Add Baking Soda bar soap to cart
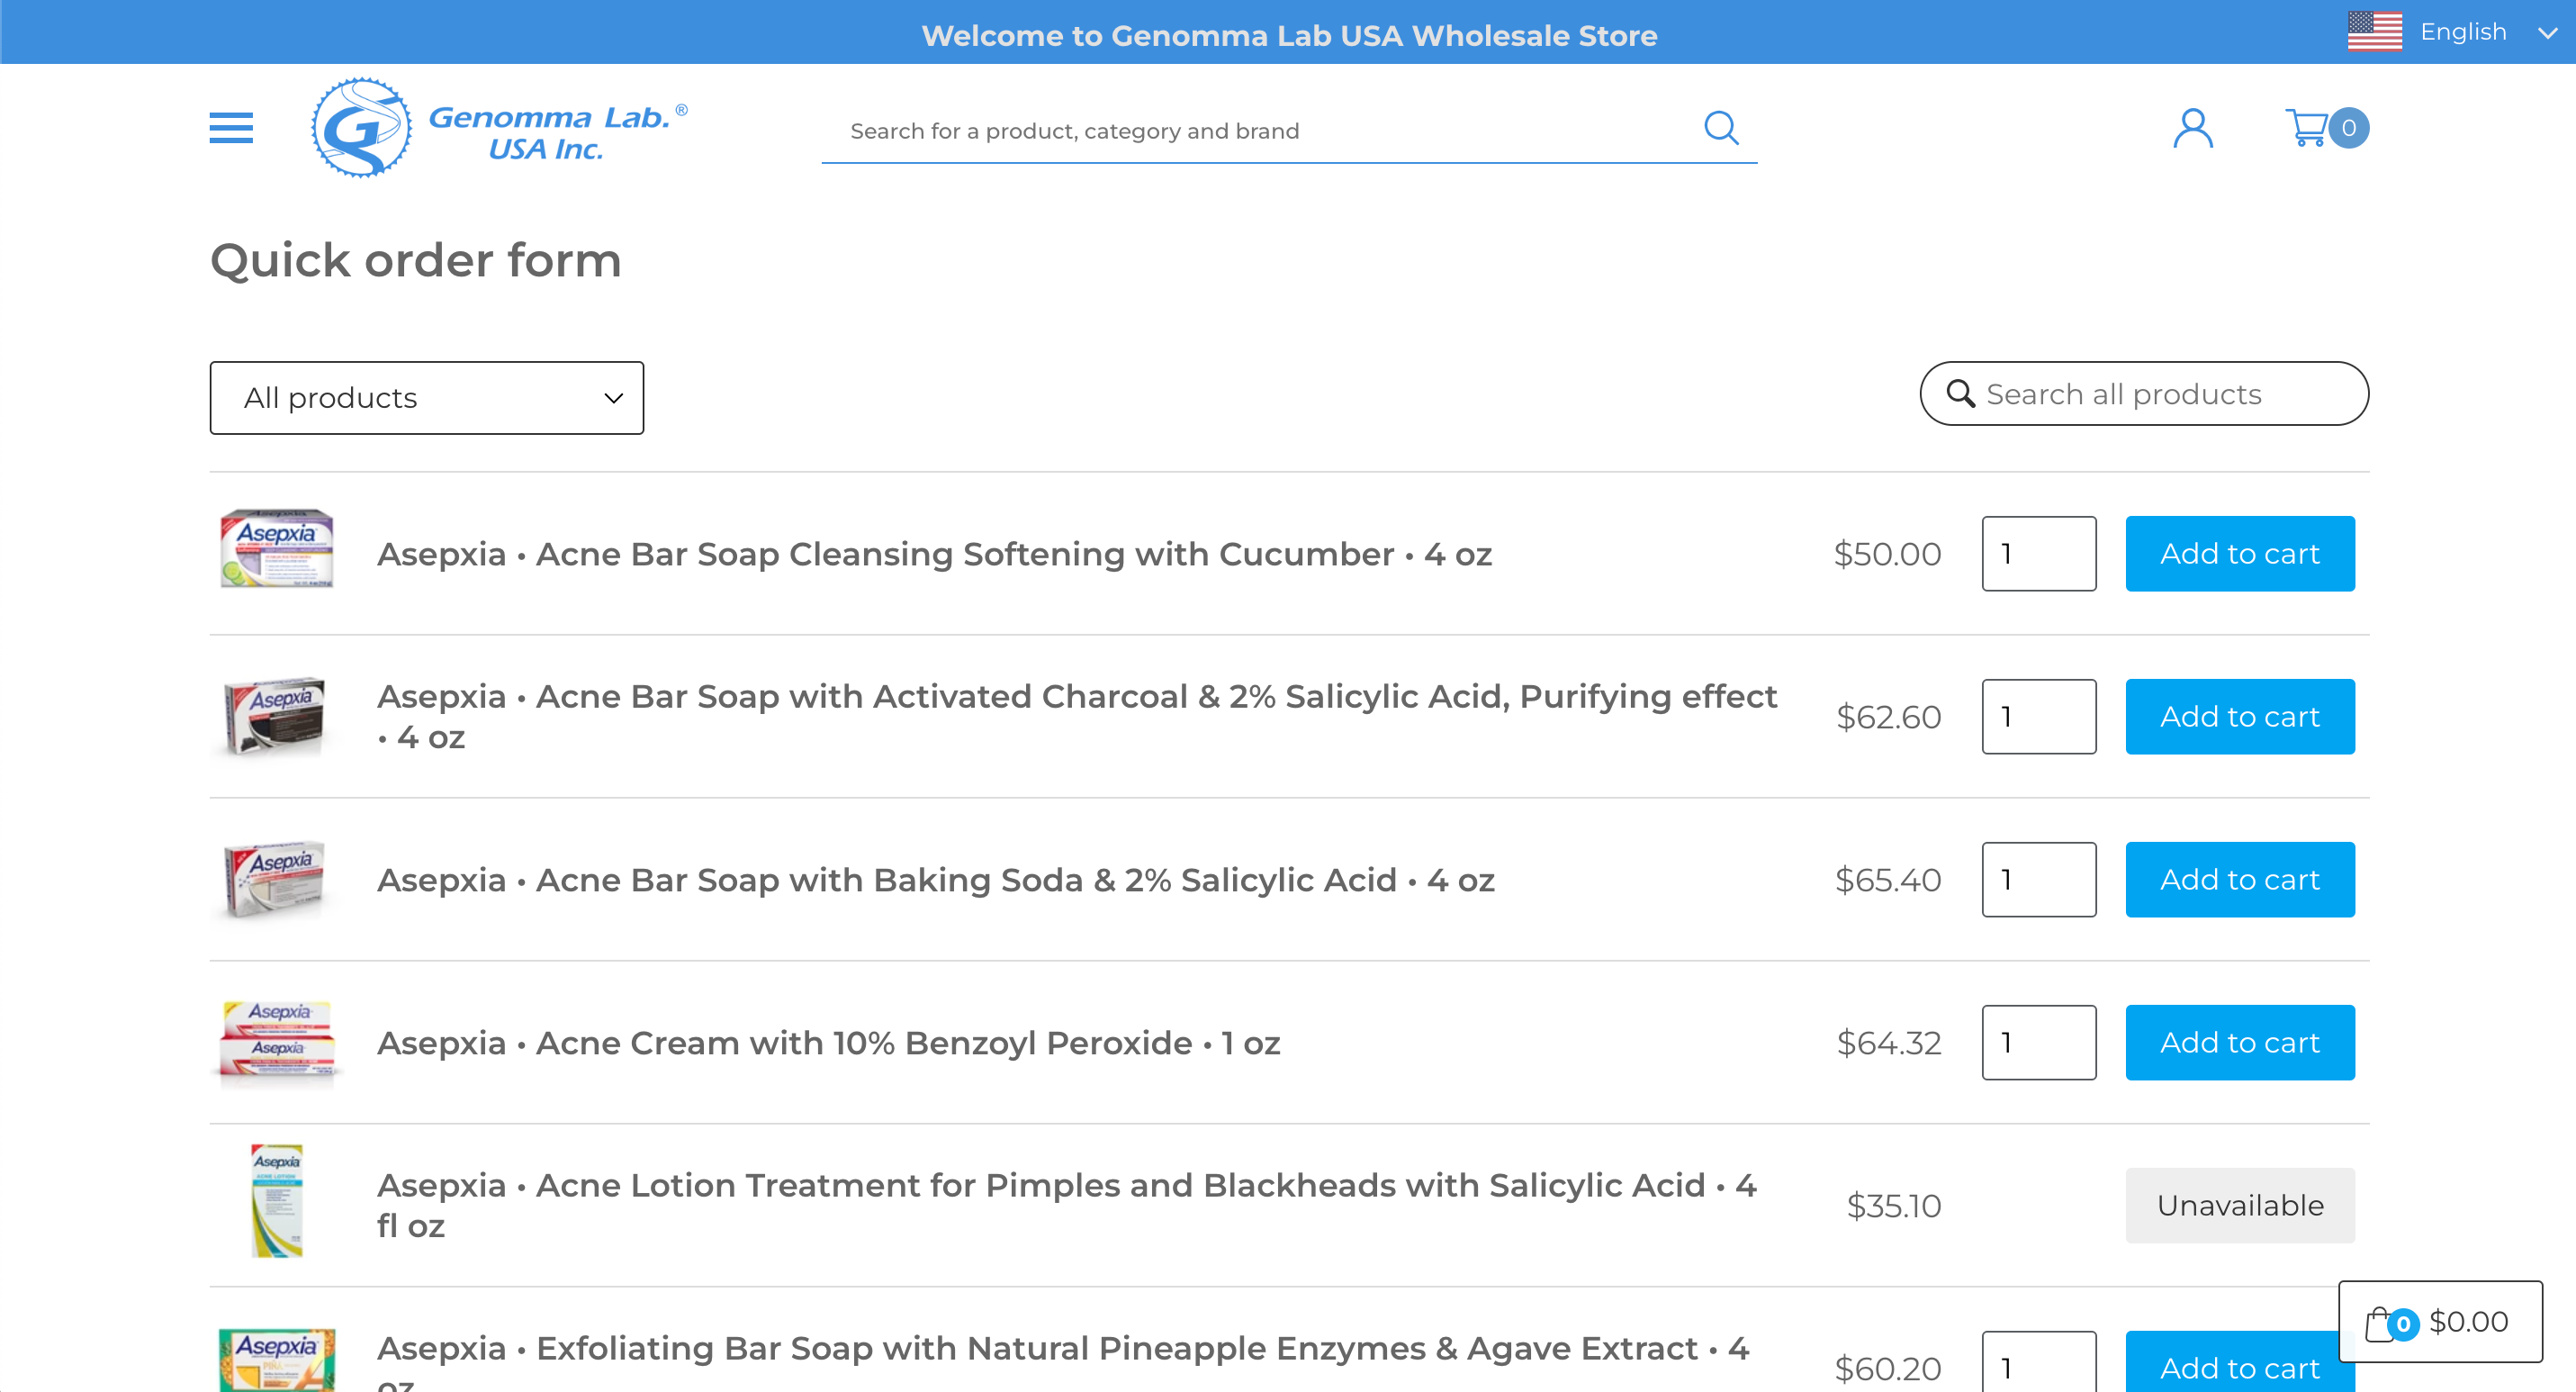The height and width of the screenshot is (1392, 2576). pos(2239,880)
